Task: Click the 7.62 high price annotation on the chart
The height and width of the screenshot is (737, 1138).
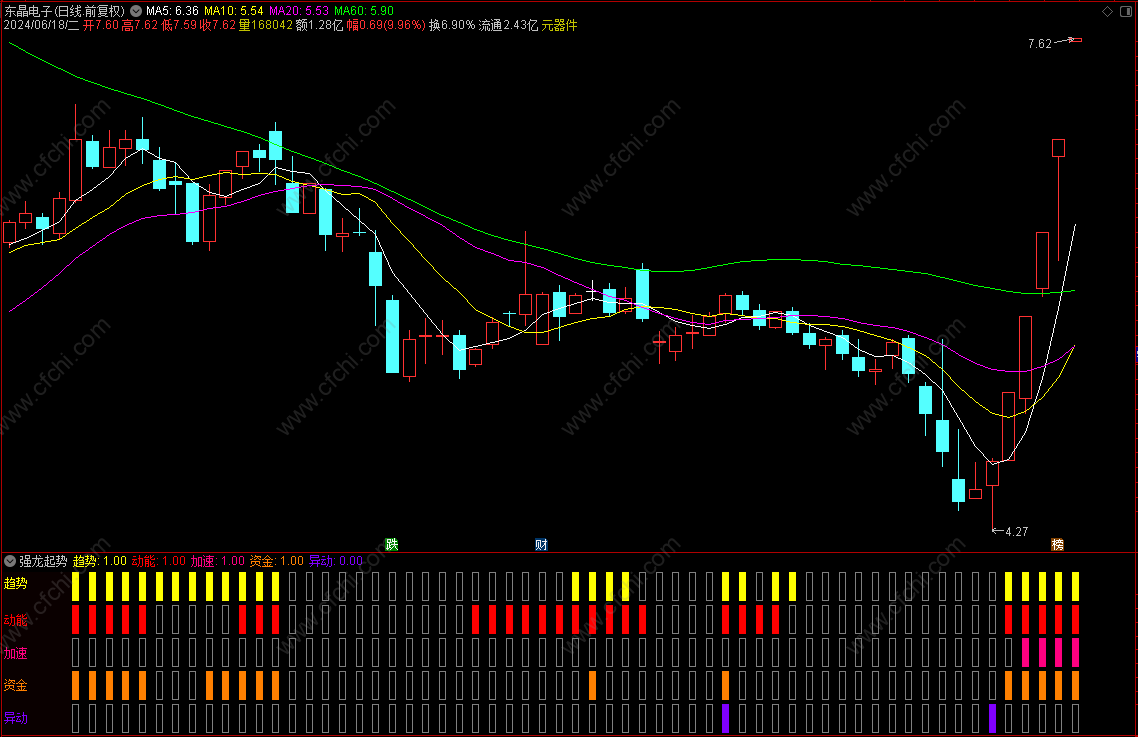Action: (x=1039, y=44)
